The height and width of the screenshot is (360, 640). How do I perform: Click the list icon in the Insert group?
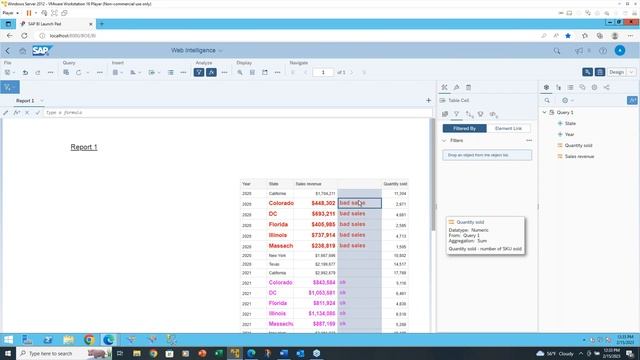point(171,73)
